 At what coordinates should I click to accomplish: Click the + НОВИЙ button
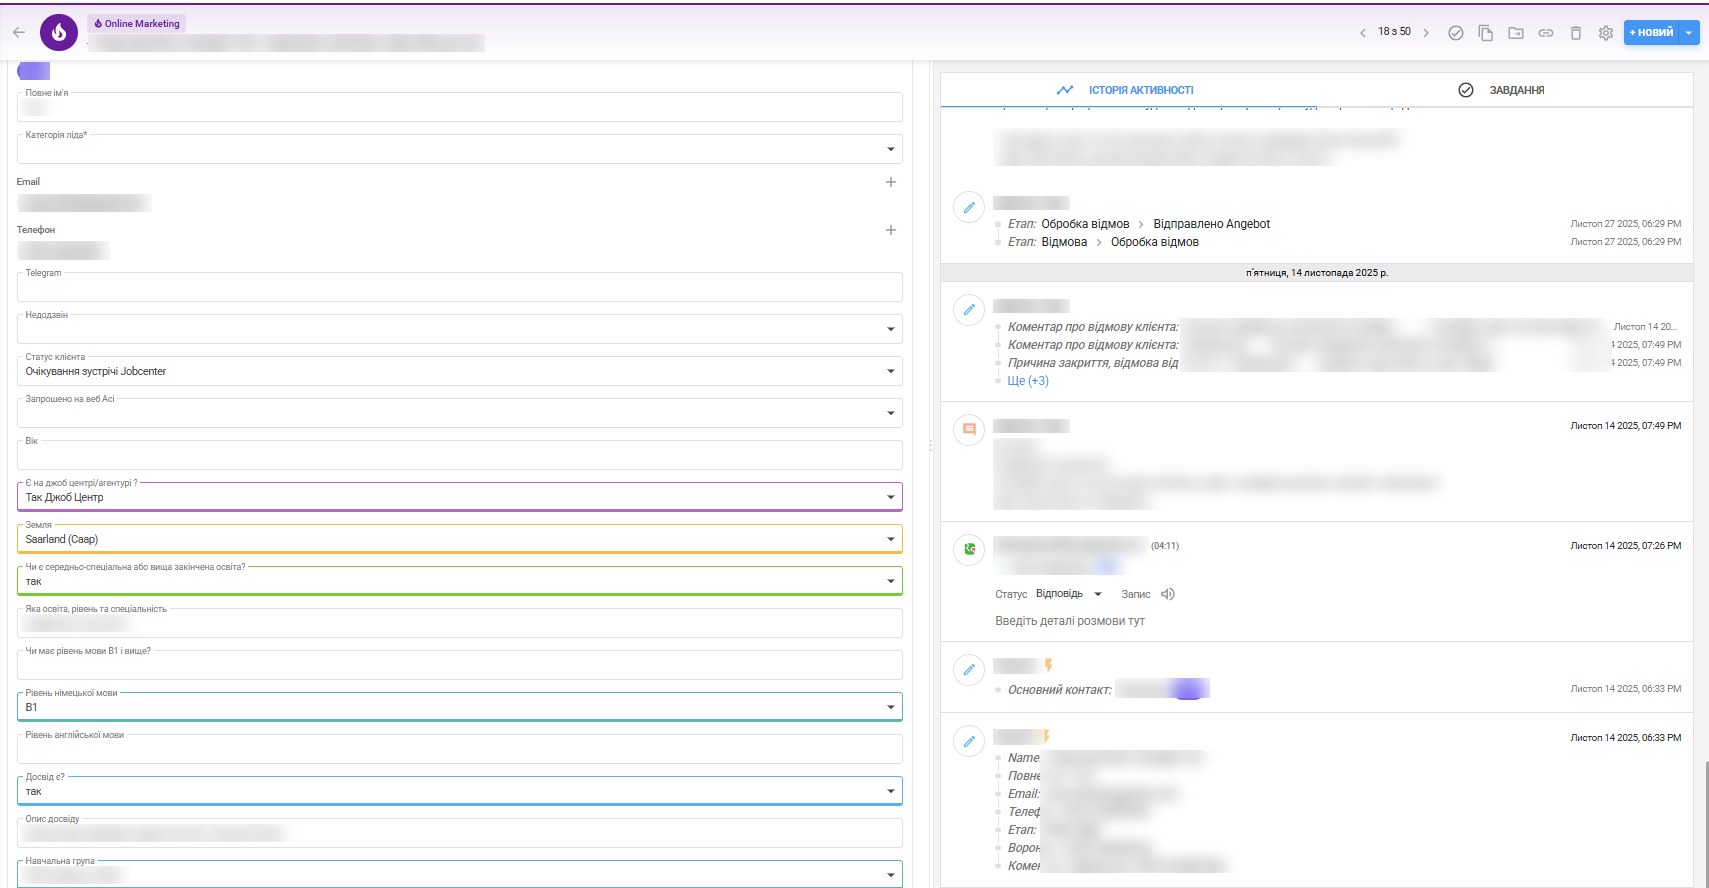pyautogui.click(x=1652, y=33)
